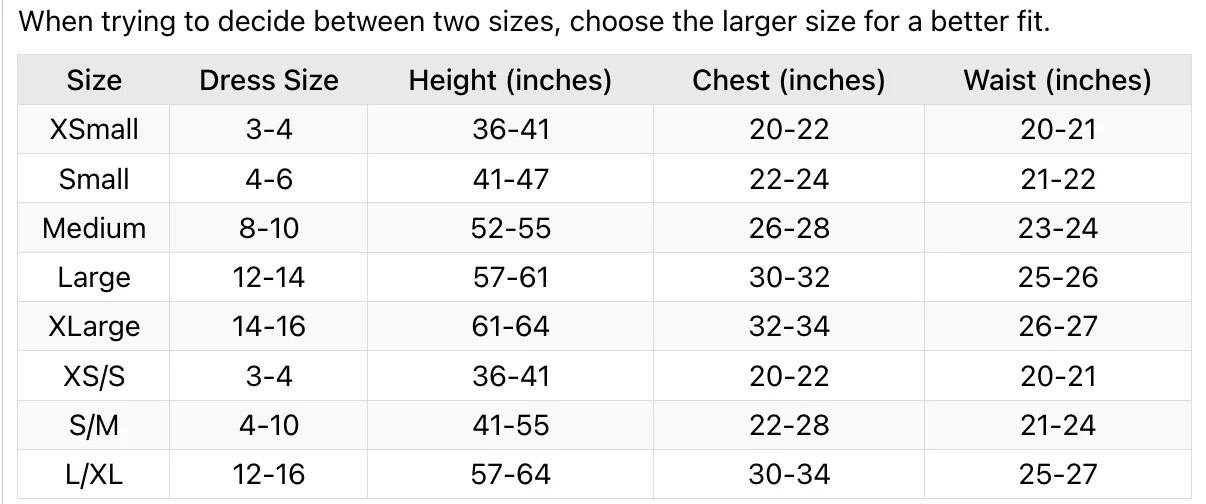Select the 41-55 height cell
Screen dimensions: 1206x504
tap(510, 425)
